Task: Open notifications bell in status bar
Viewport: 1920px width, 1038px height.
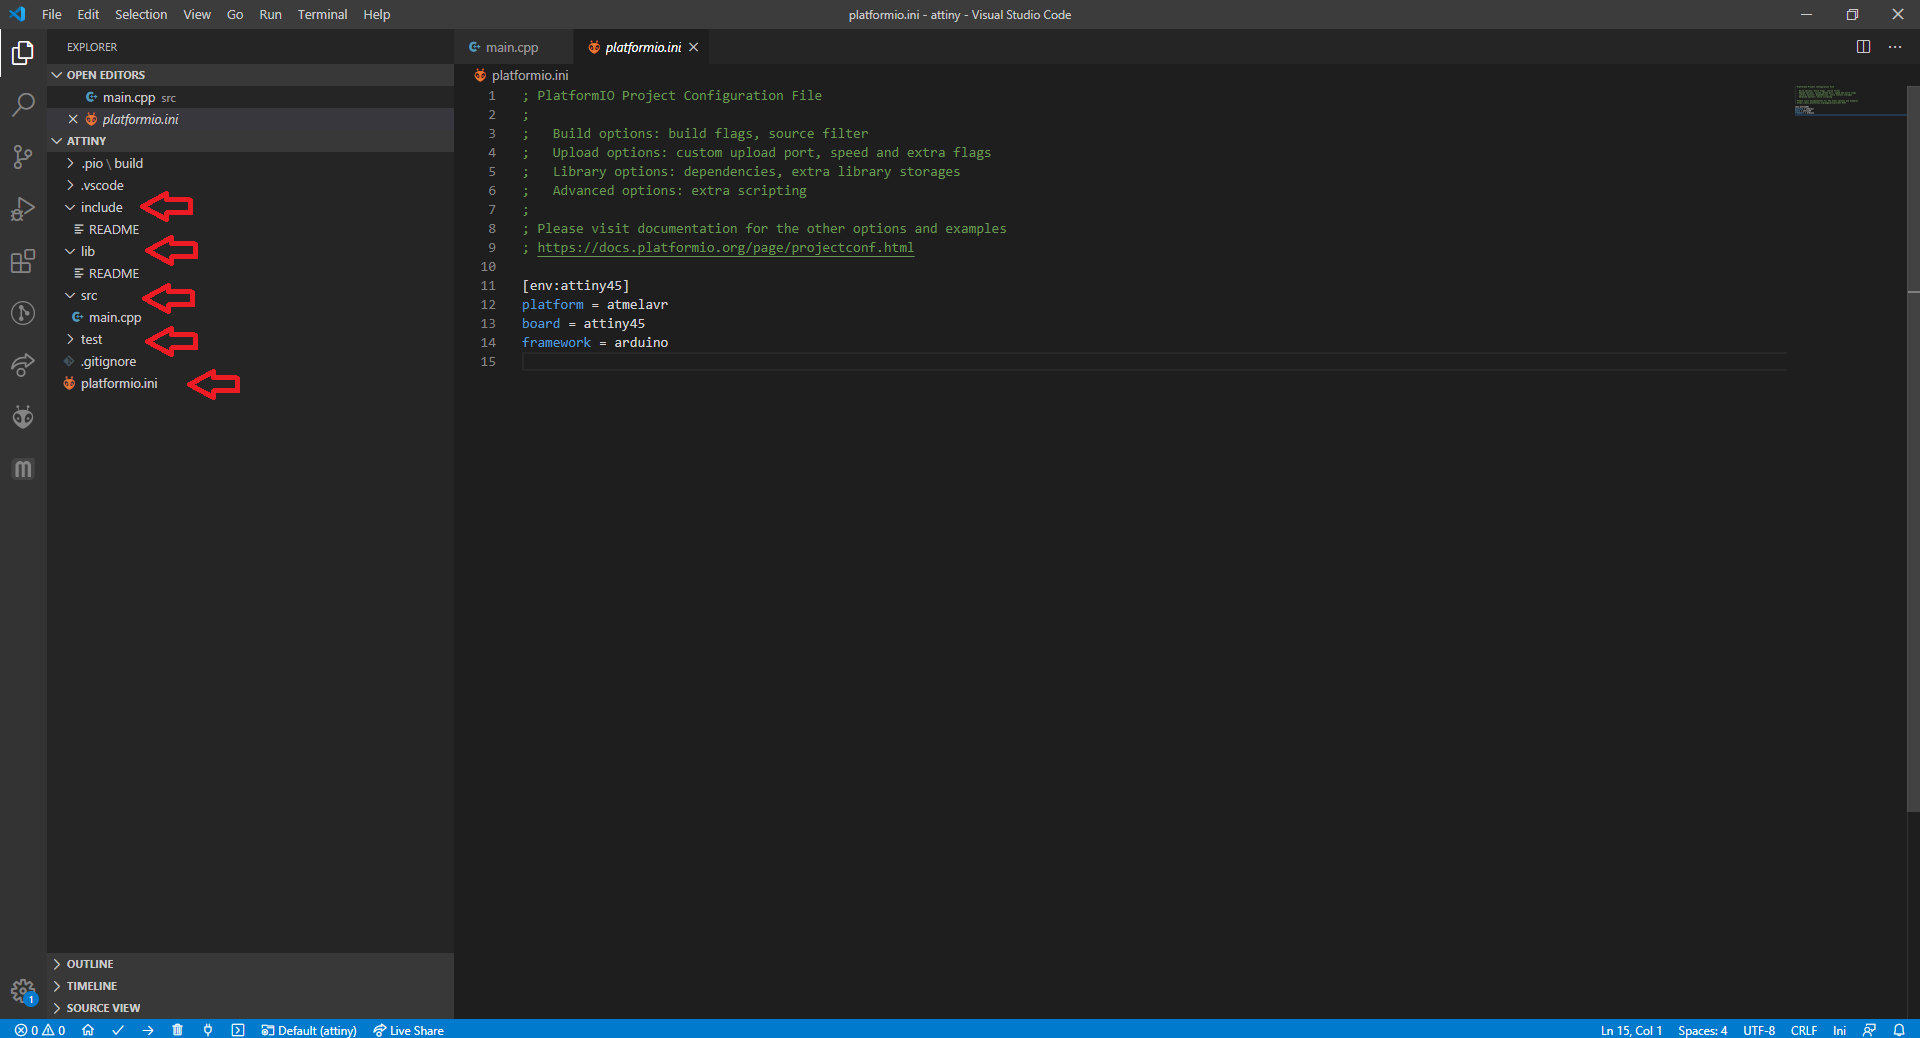Action: (x=1899, y=1030)
